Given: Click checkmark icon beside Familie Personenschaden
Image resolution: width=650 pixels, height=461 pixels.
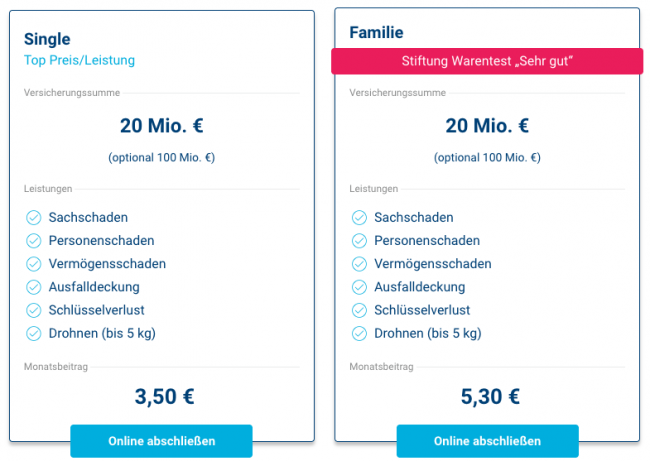Looking at the screenshot, I should pyautogui.click(x=358, y=240).
